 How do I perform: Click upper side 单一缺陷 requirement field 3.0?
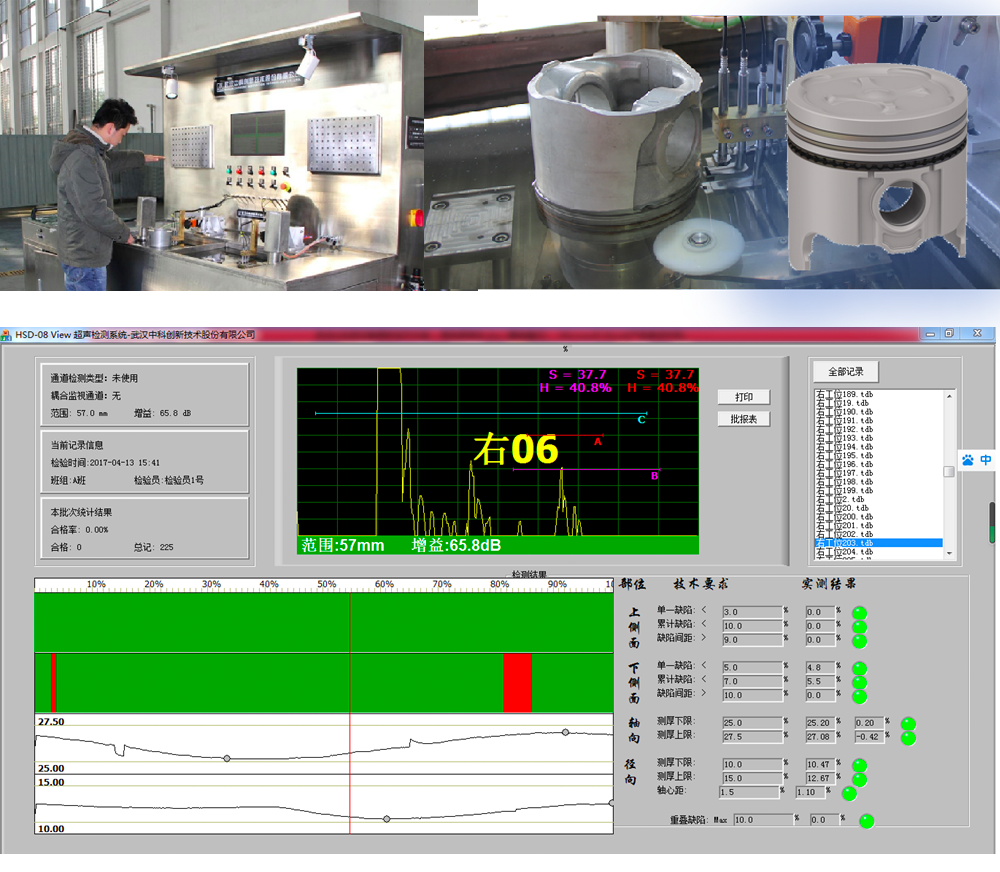[752, 612]
